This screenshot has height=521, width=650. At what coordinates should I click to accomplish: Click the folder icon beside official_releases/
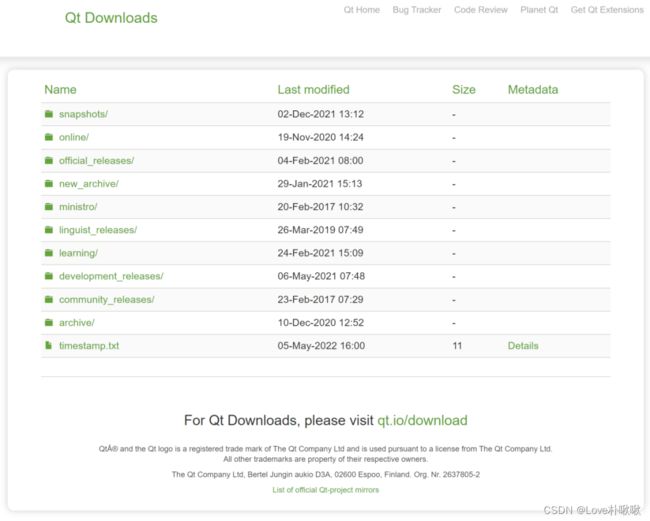(x=49, y=160)
